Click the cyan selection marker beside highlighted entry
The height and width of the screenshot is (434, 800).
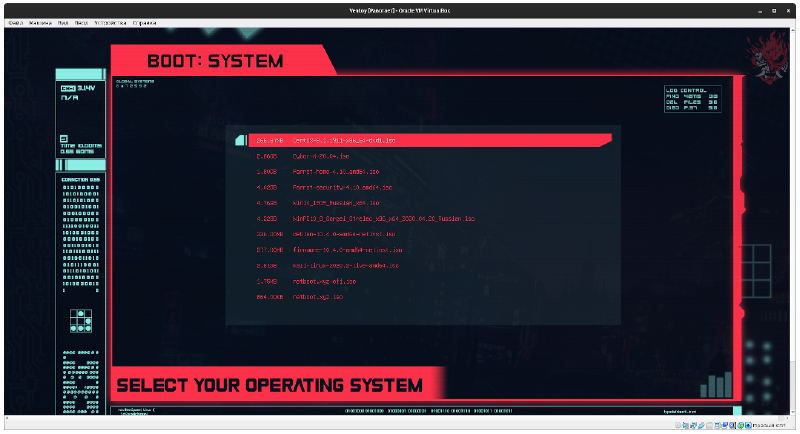click(239, 141)
